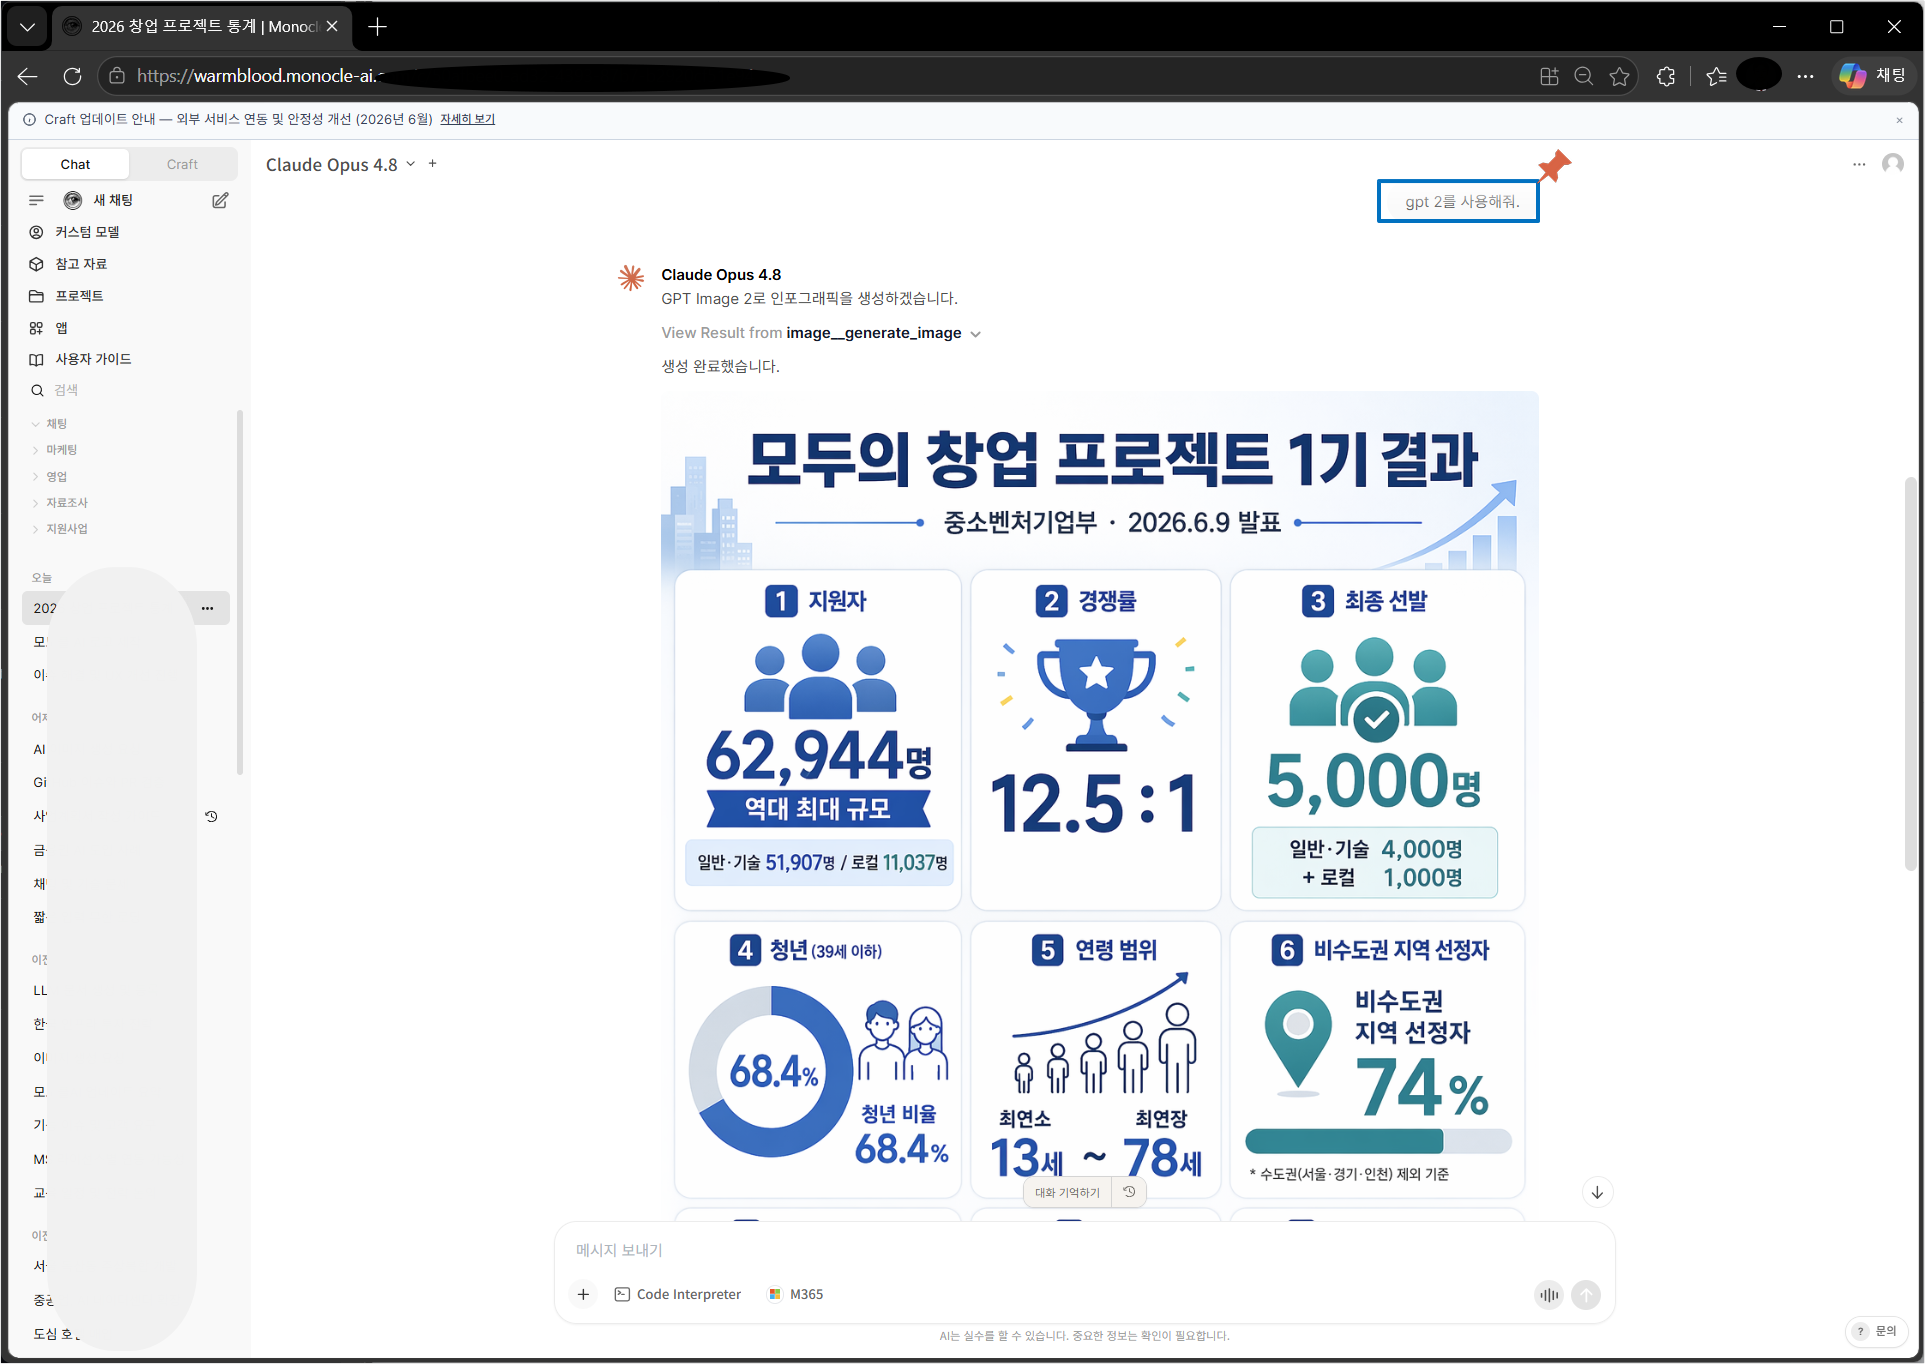Image resolution: width=1925 pixels, height=1364 pixels.
Task: Close the 2026 창업 프로젝트 통계 tab
Action: click(x=333, y=27)
